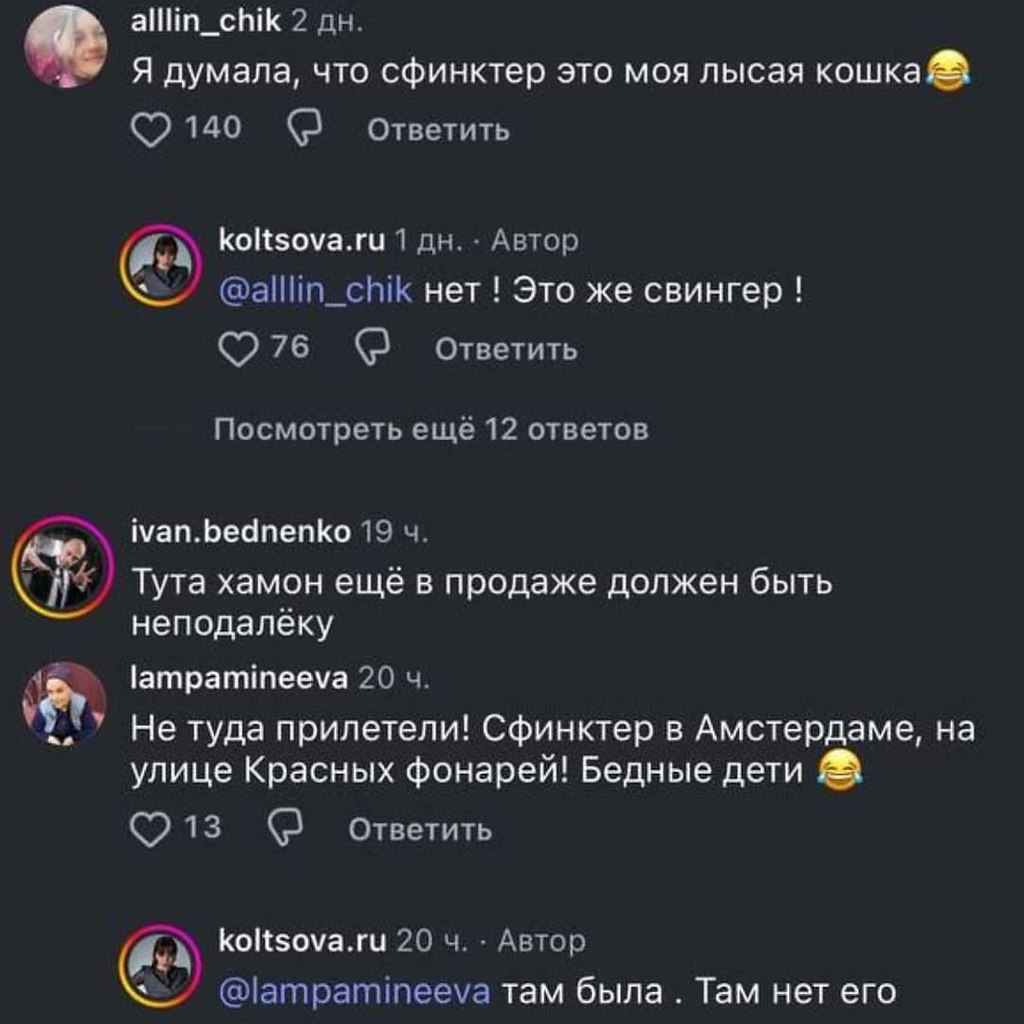Expand 'Посмотреть ещё 12 ответов' replies
This screenshot has height=1024, width=1024.
click(x=431, y=430)
